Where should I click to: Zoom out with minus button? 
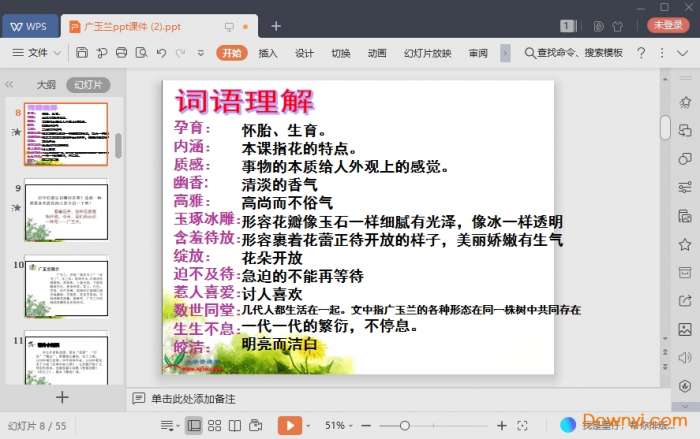(366, 426)
